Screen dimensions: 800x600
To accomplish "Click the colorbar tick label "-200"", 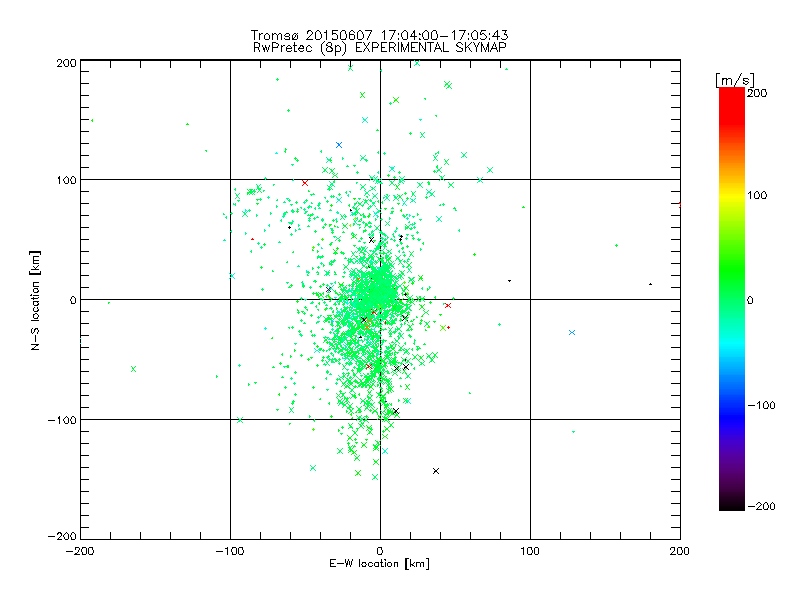I will [x=761, y=506].
